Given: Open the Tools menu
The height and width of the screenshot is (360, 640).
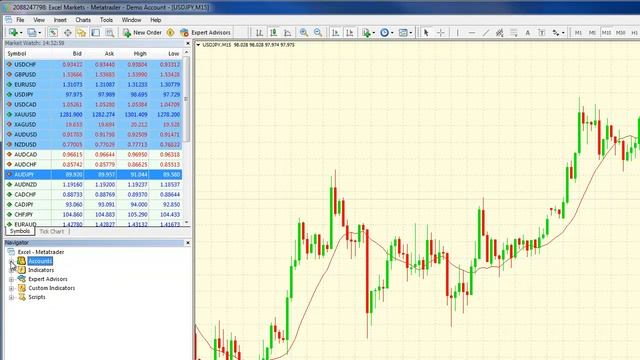Looking at the screenshot, I should [106, 20].
